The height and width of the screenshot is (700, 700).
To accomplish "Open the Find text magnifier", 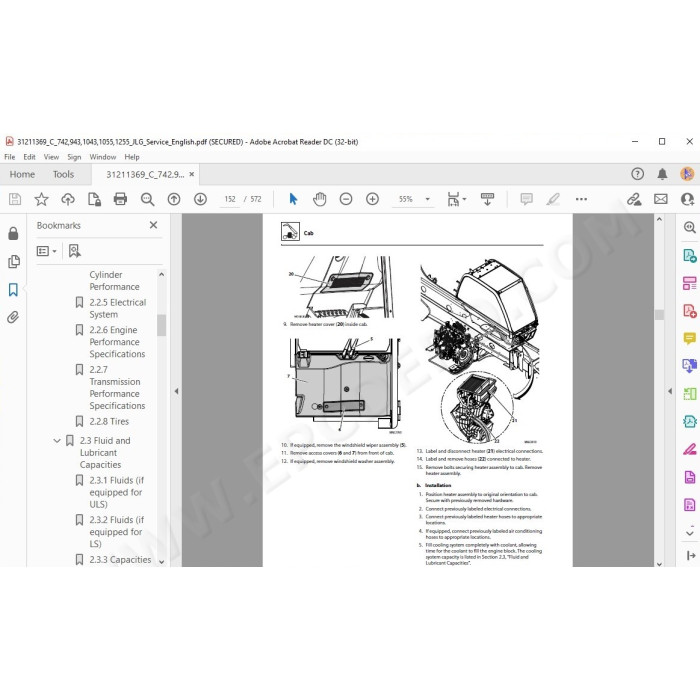I will pyautogui.click(x=147, y=199).
